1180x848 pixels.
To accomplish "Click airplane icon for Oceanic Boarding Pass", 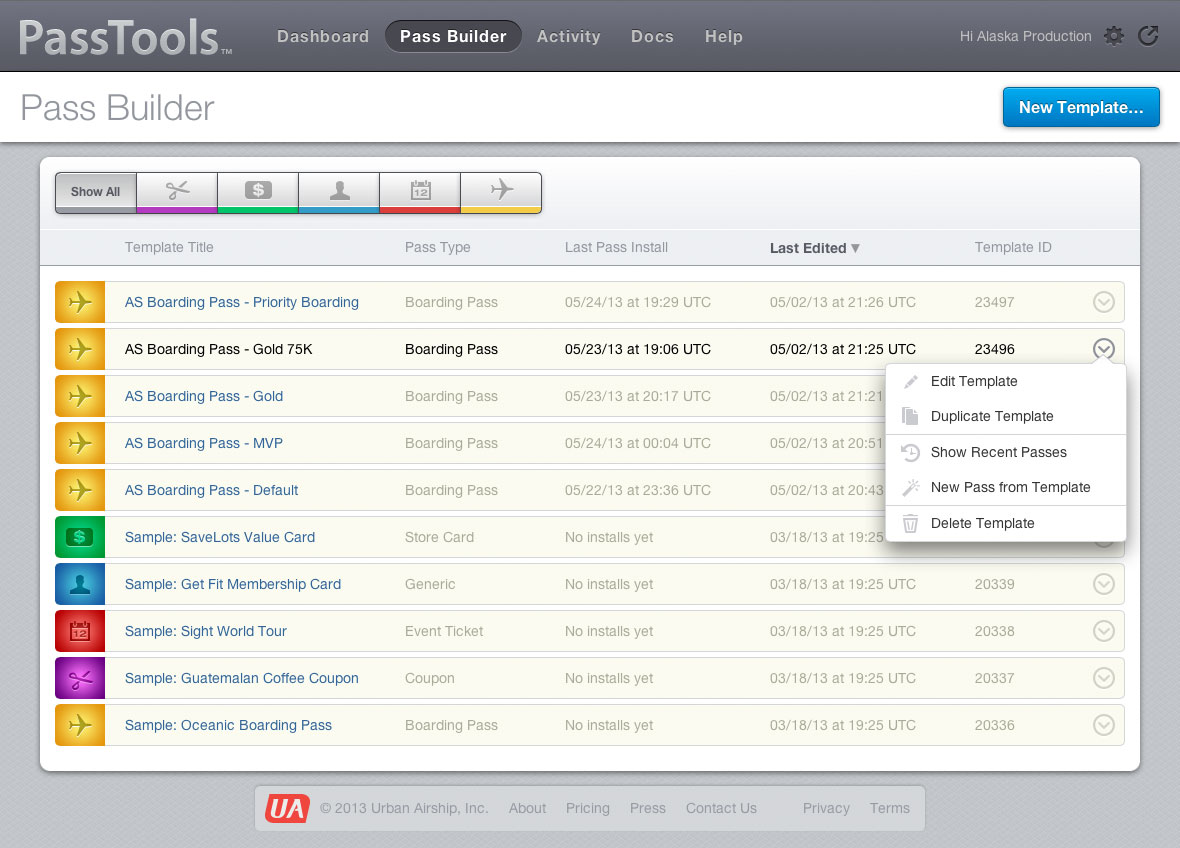I will (80, 725).
